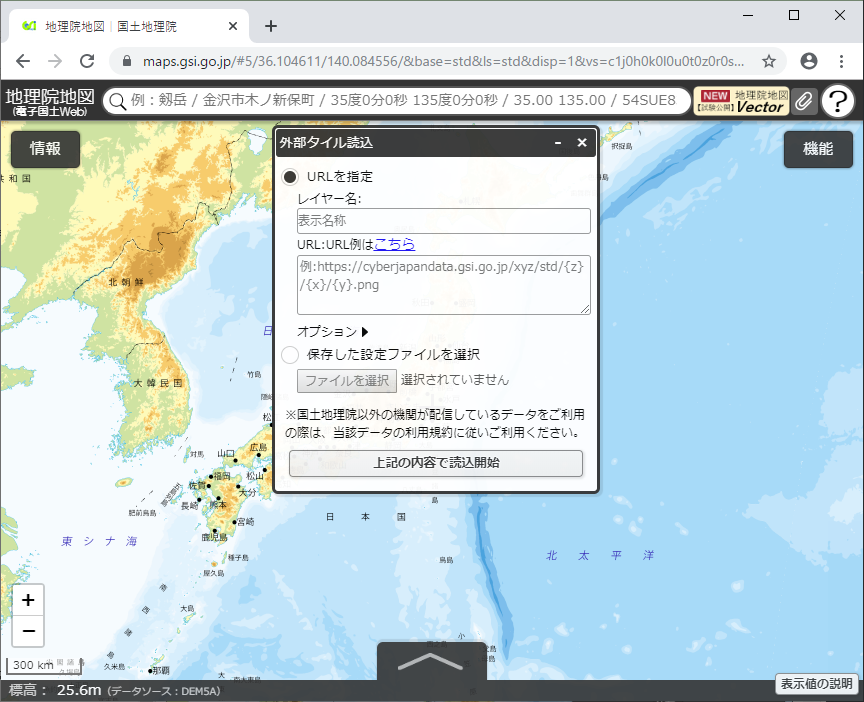The height and width of the screenshot is (702, 864).
Task: Select 保存した設定ファイルを選択 radio button
Action: click(290, 355)
